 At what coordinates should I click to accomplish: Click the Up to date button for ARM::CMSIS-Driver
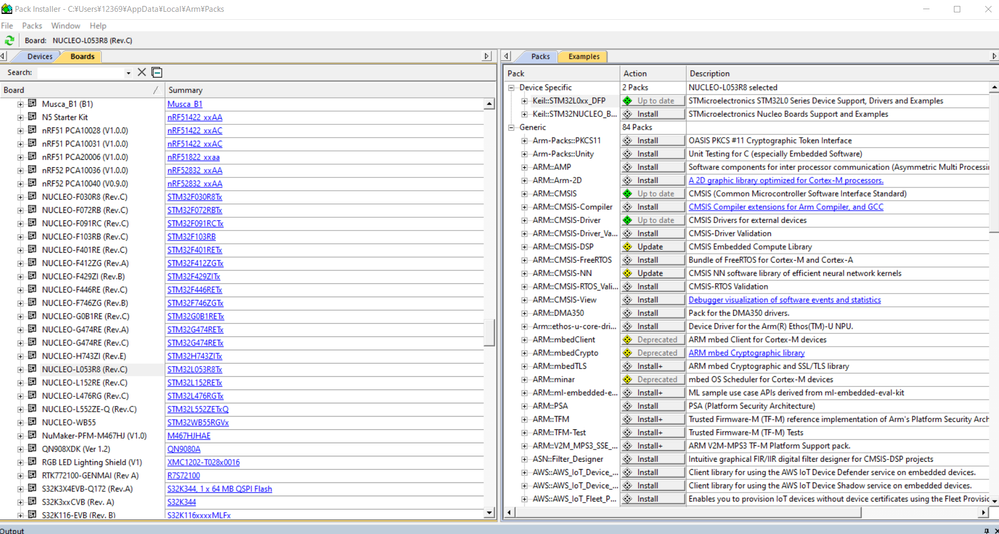[653, 220]
